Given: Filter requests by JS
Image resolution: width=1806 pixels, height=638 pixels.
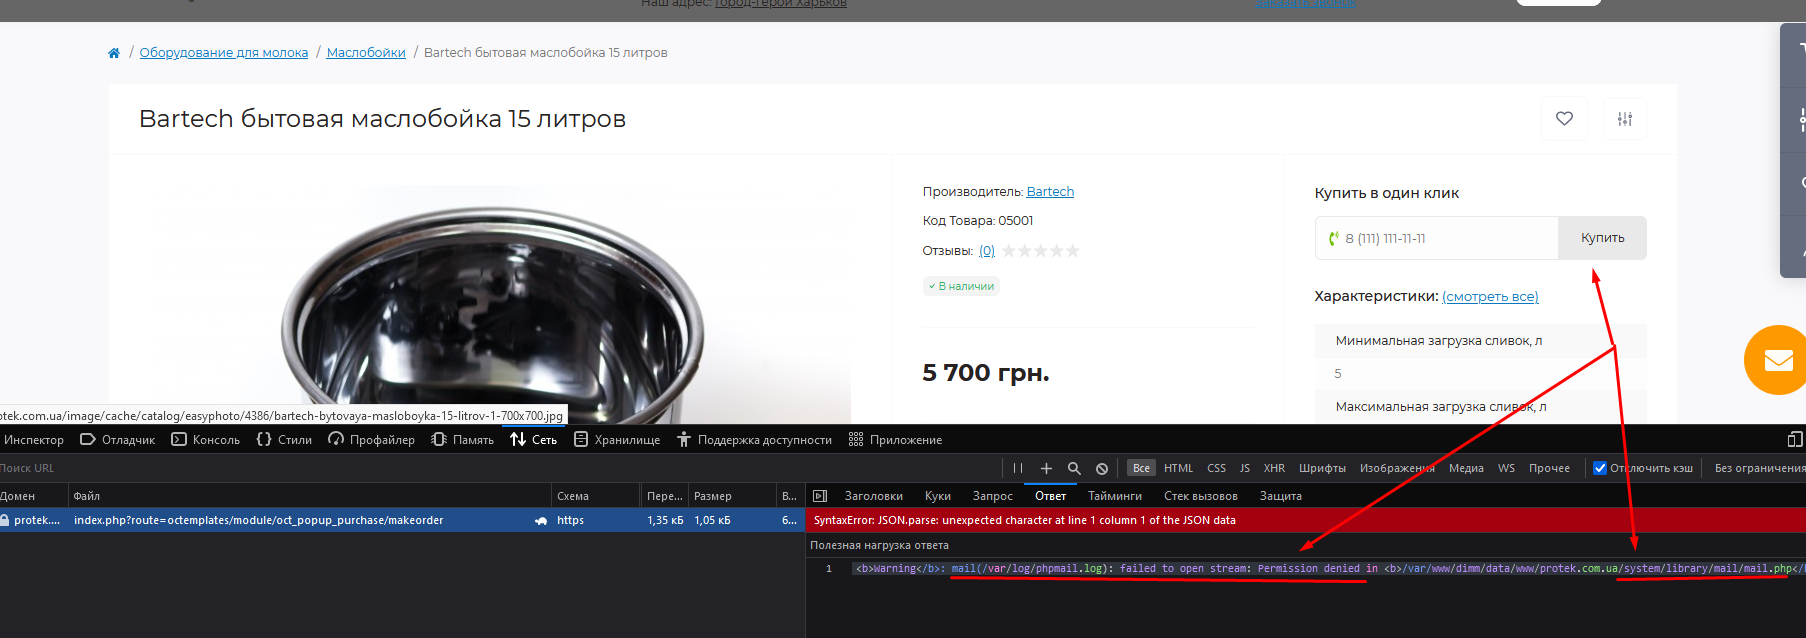Looking at the screenshot, I should point(1245,468).
